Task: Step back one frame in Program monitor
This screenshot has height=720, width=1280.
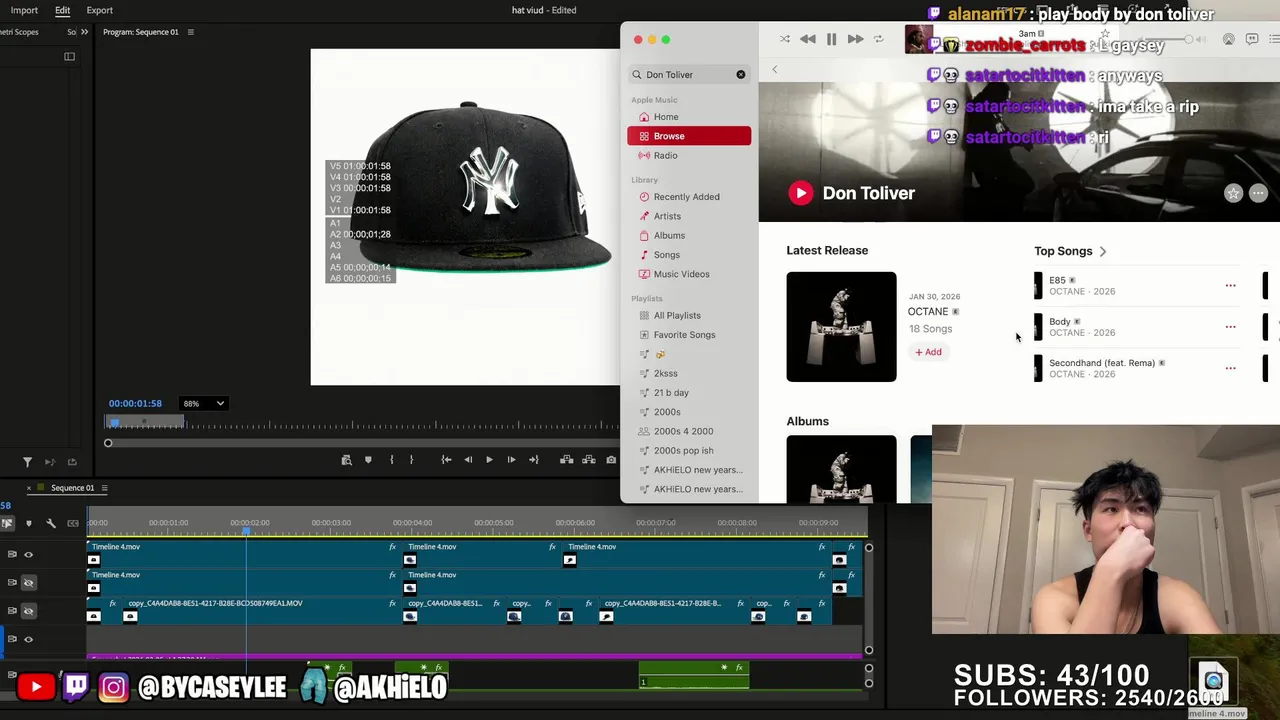Action: [x=468, y=460]
